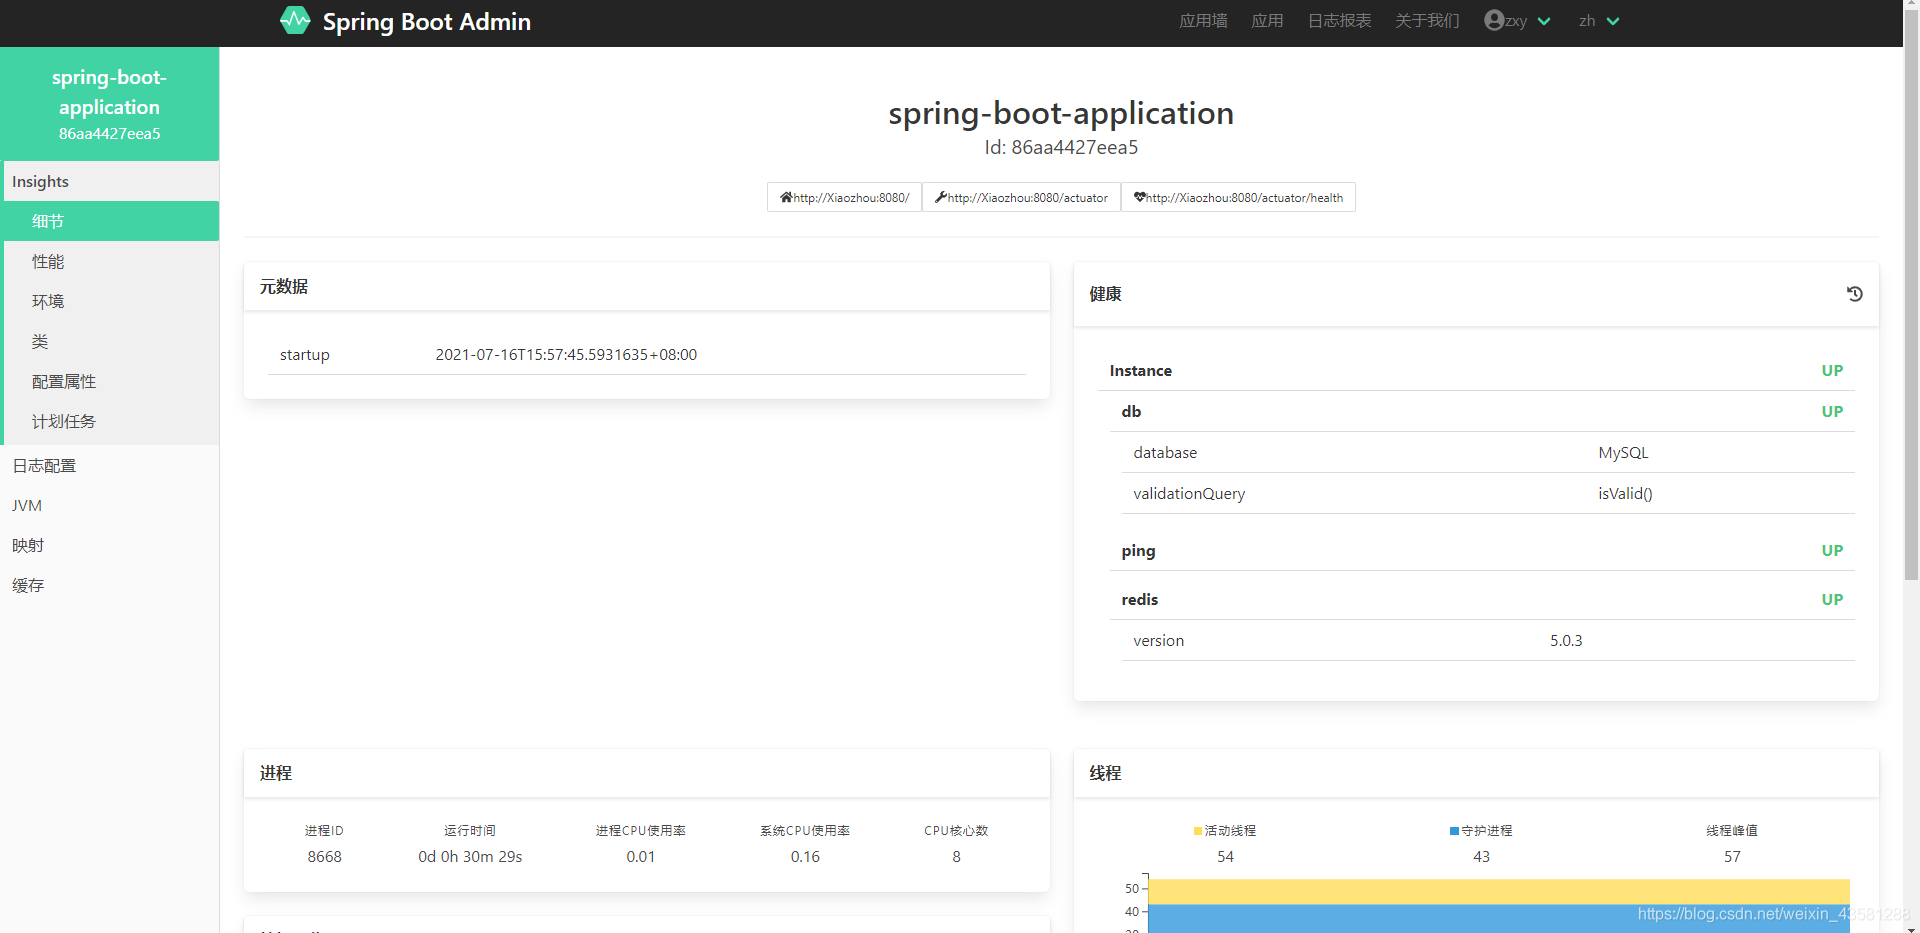
Task: Click the wrench icon on the actuator link
Action: pos(941,197)
